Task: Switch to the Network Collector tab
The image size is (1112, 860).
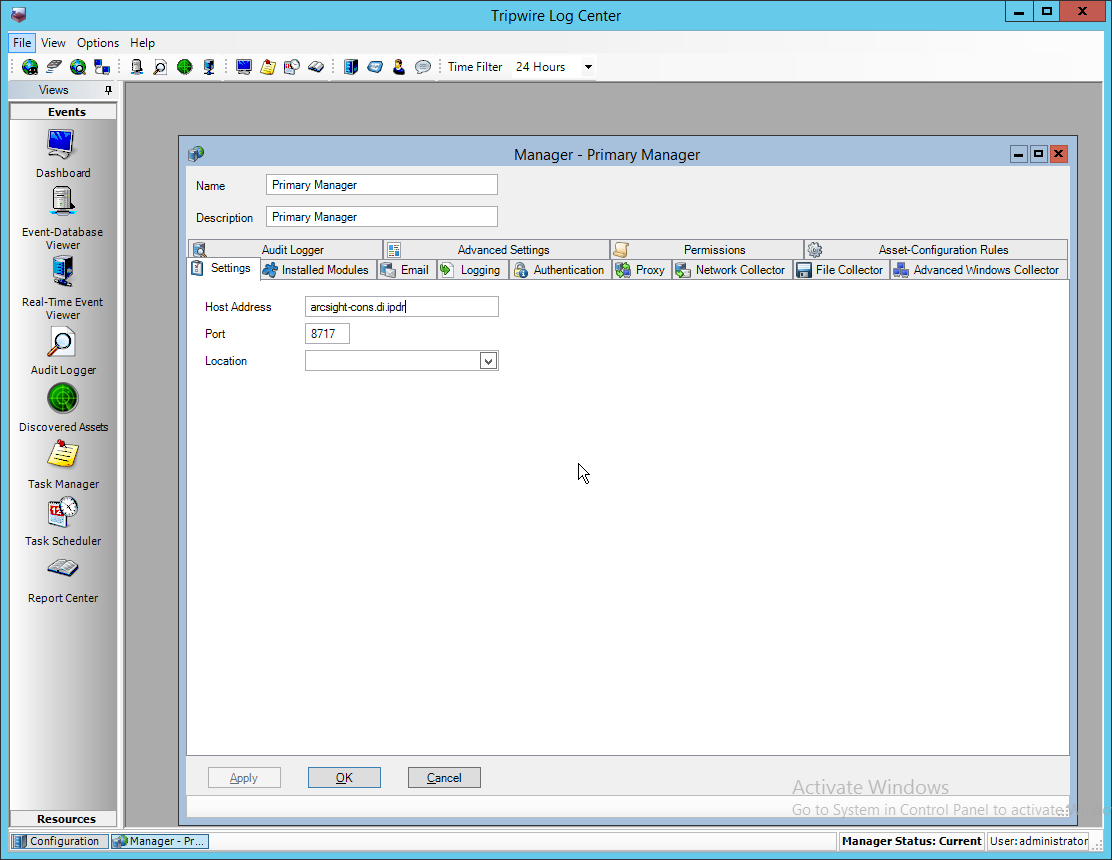Action: [x=733, y=270]
